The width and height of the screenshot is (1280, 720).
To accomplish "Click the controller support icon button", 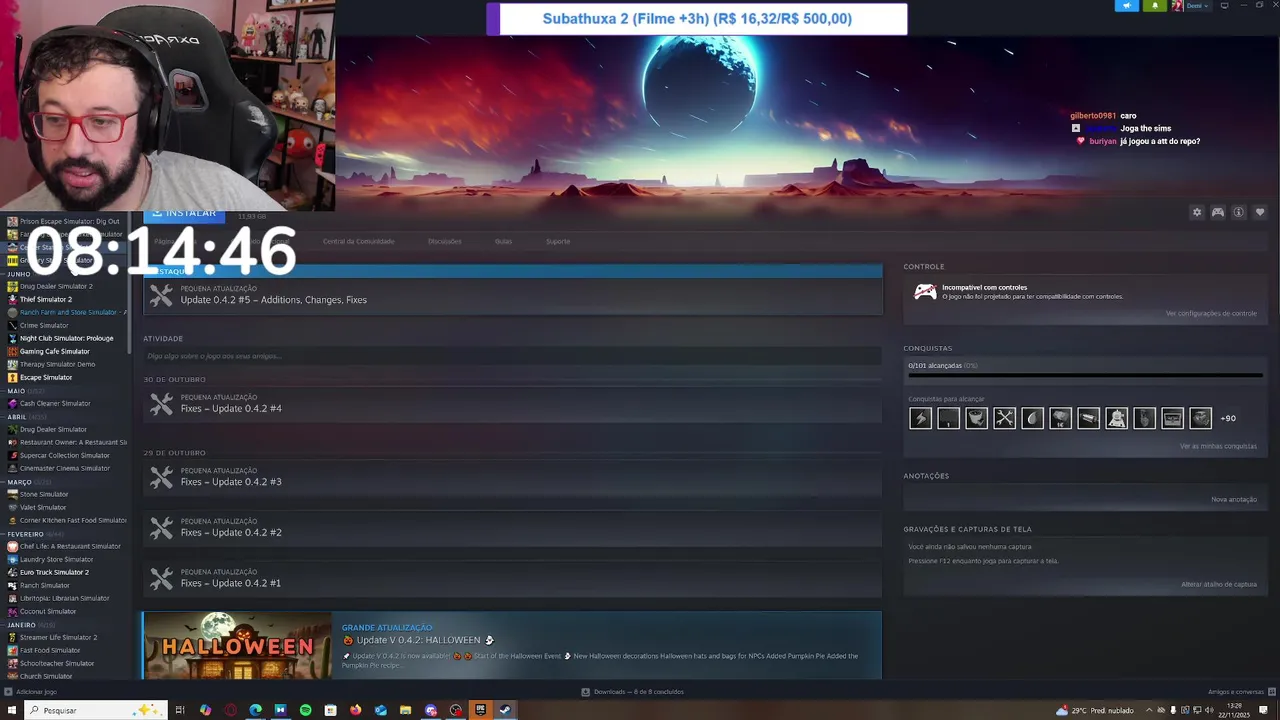I will pos(1217,212).
